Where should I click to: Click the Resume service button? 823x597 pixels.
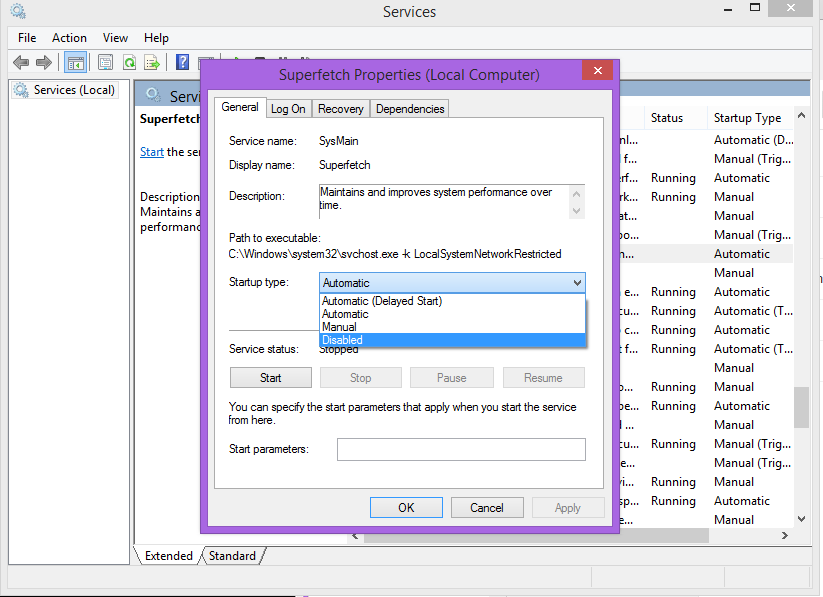click(543, 378)
